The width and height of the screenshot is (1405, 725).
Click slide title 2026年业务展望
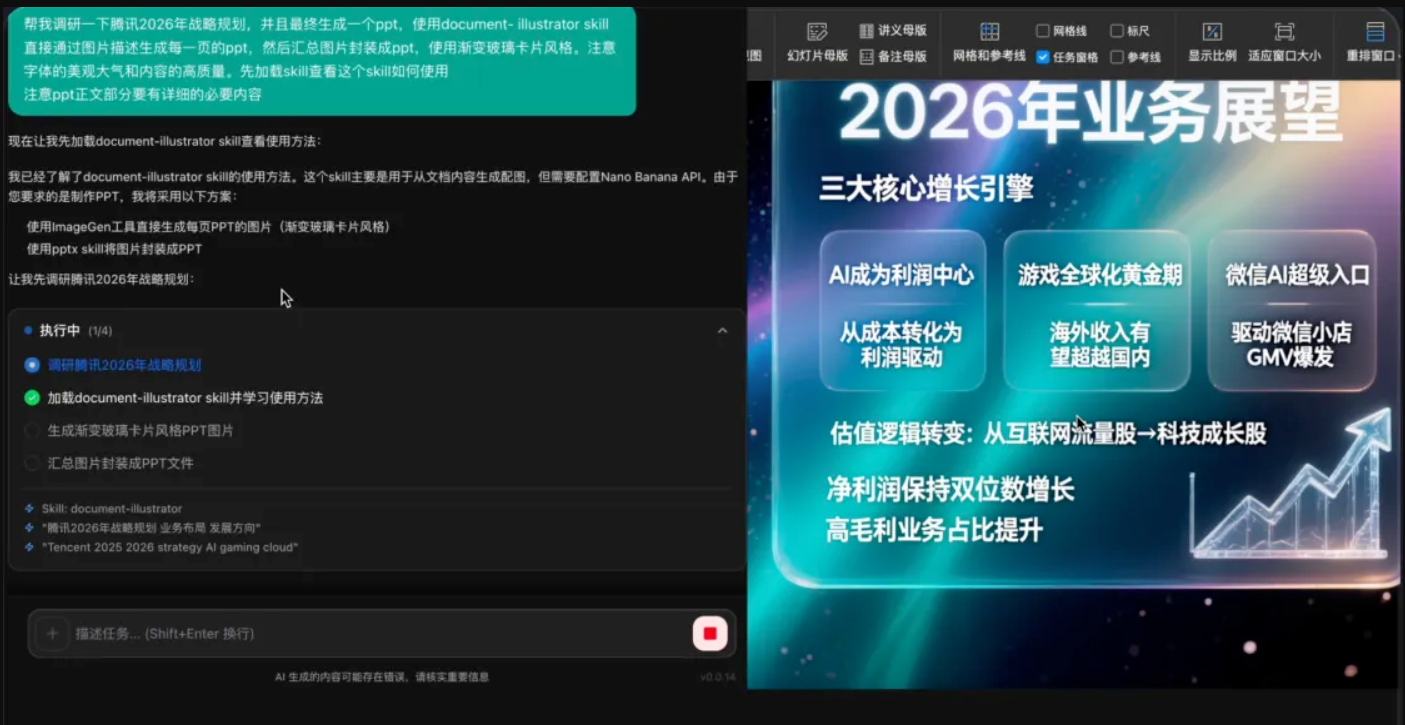(x=1090, y=113)
